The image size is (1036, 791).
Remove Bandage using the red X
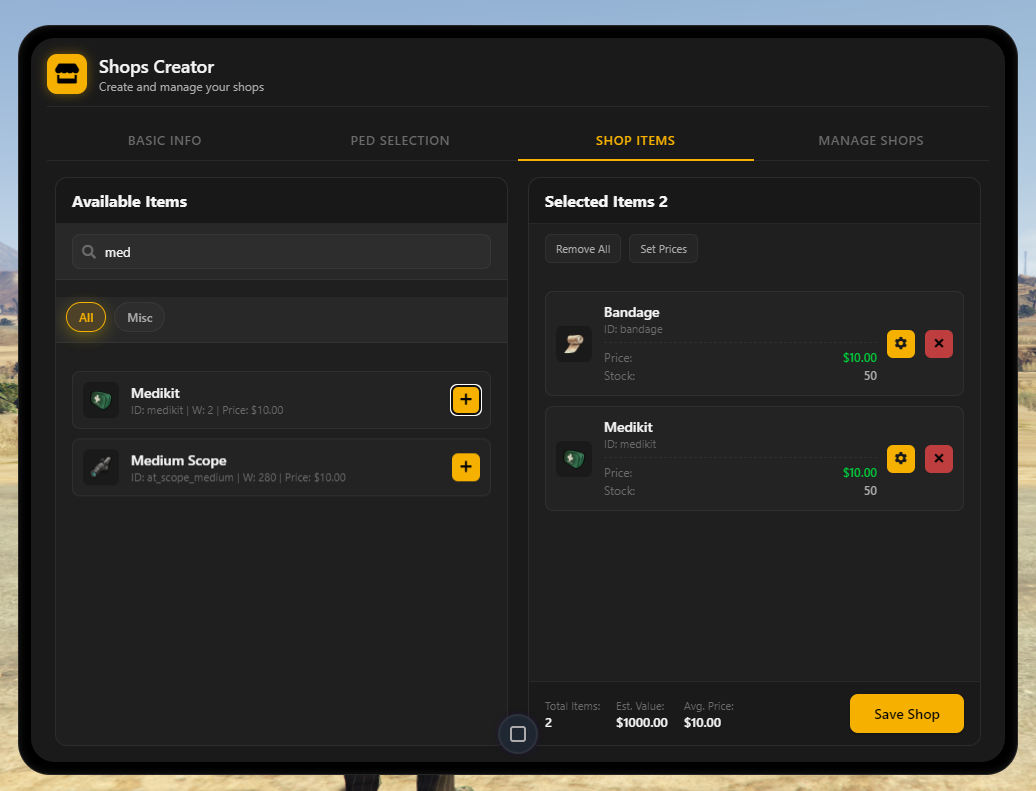tap(939, 344)
